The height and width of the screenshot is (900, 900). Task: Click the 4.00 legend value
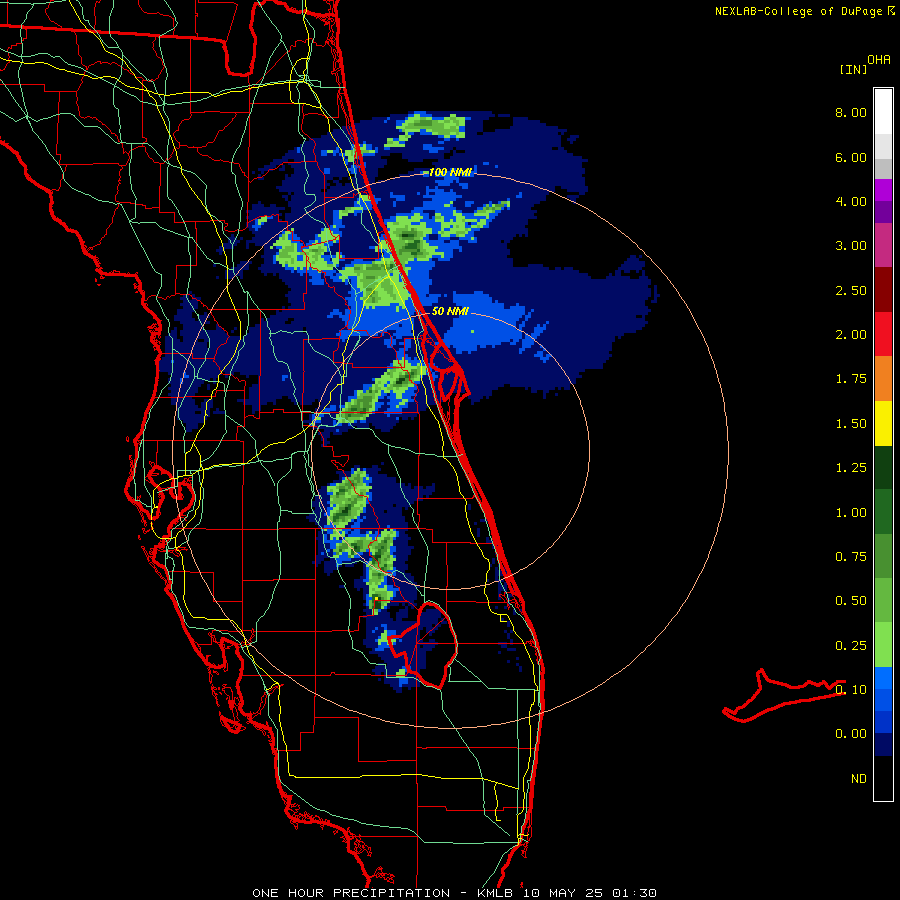click(x=851, y=201)
